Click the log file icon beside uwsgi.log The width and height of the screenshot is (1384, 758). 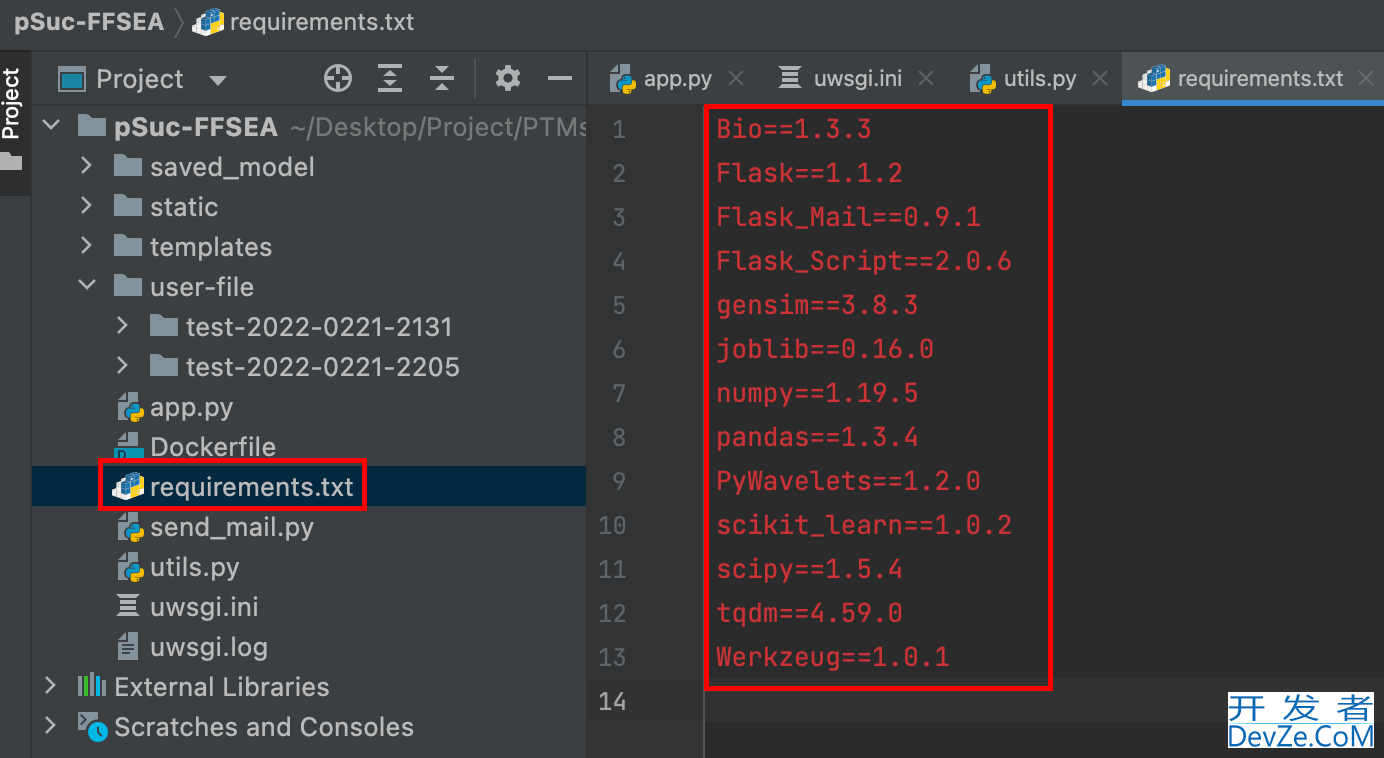click(x=129, y=646)
